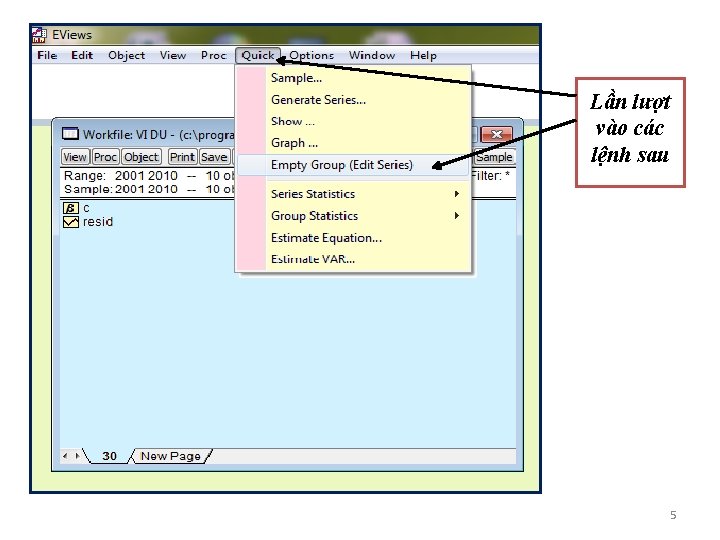
Task: Click the right page scroll arrow at bottom
Action: click(x=77, y=456)
